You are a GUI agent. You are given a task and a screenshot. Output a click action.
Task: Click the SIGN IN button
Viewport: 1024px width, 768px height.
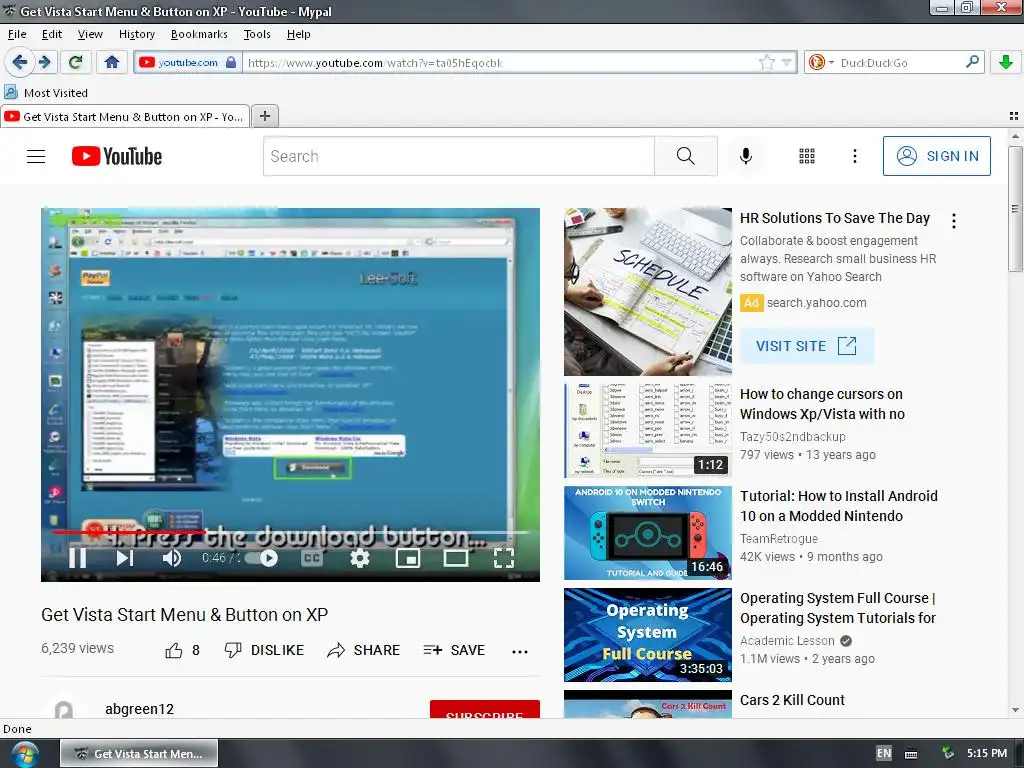point(936,156)
